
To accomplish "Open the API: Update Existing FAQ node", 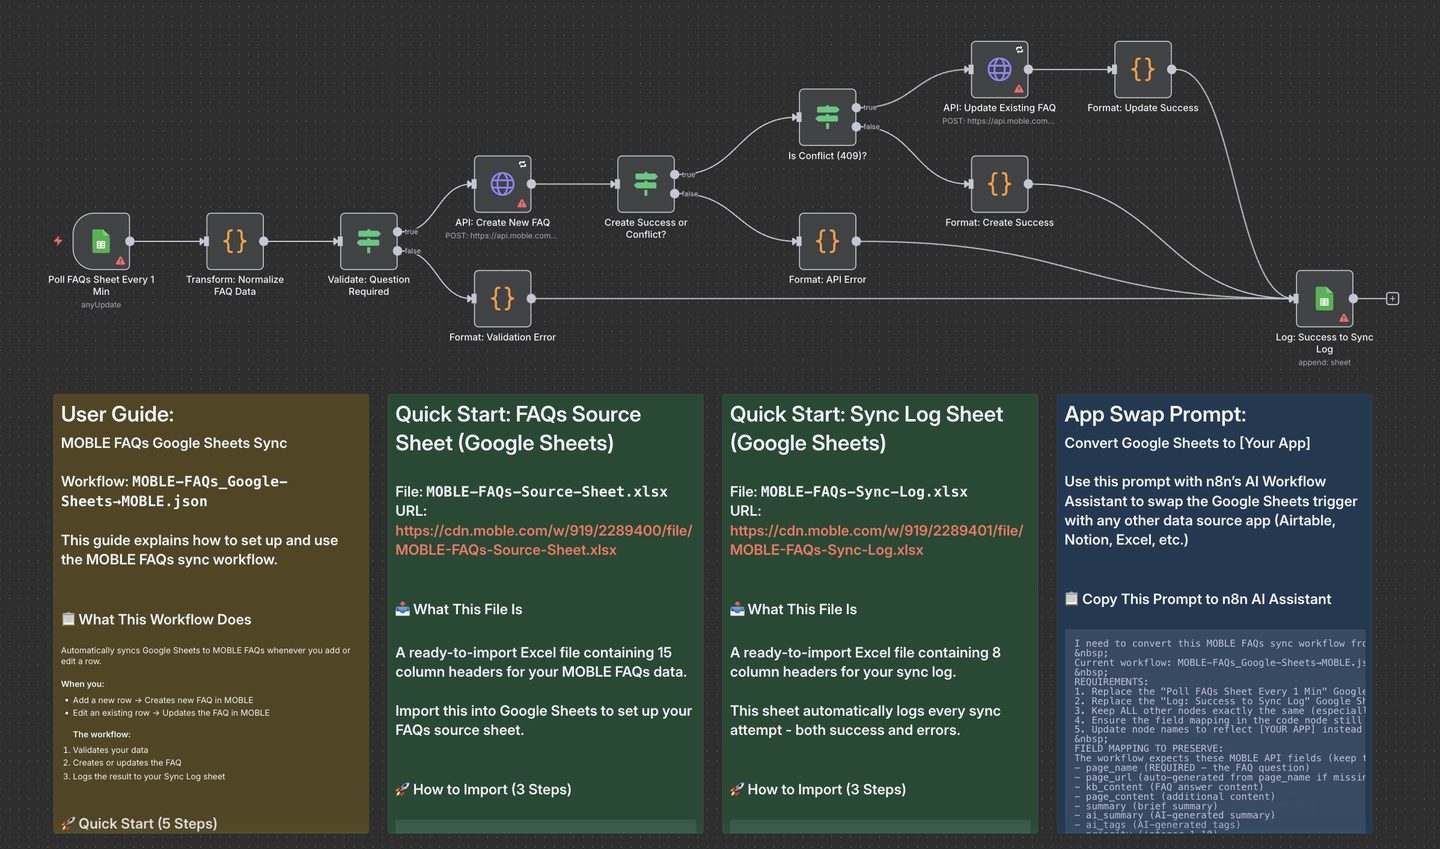I will [999, 70].
